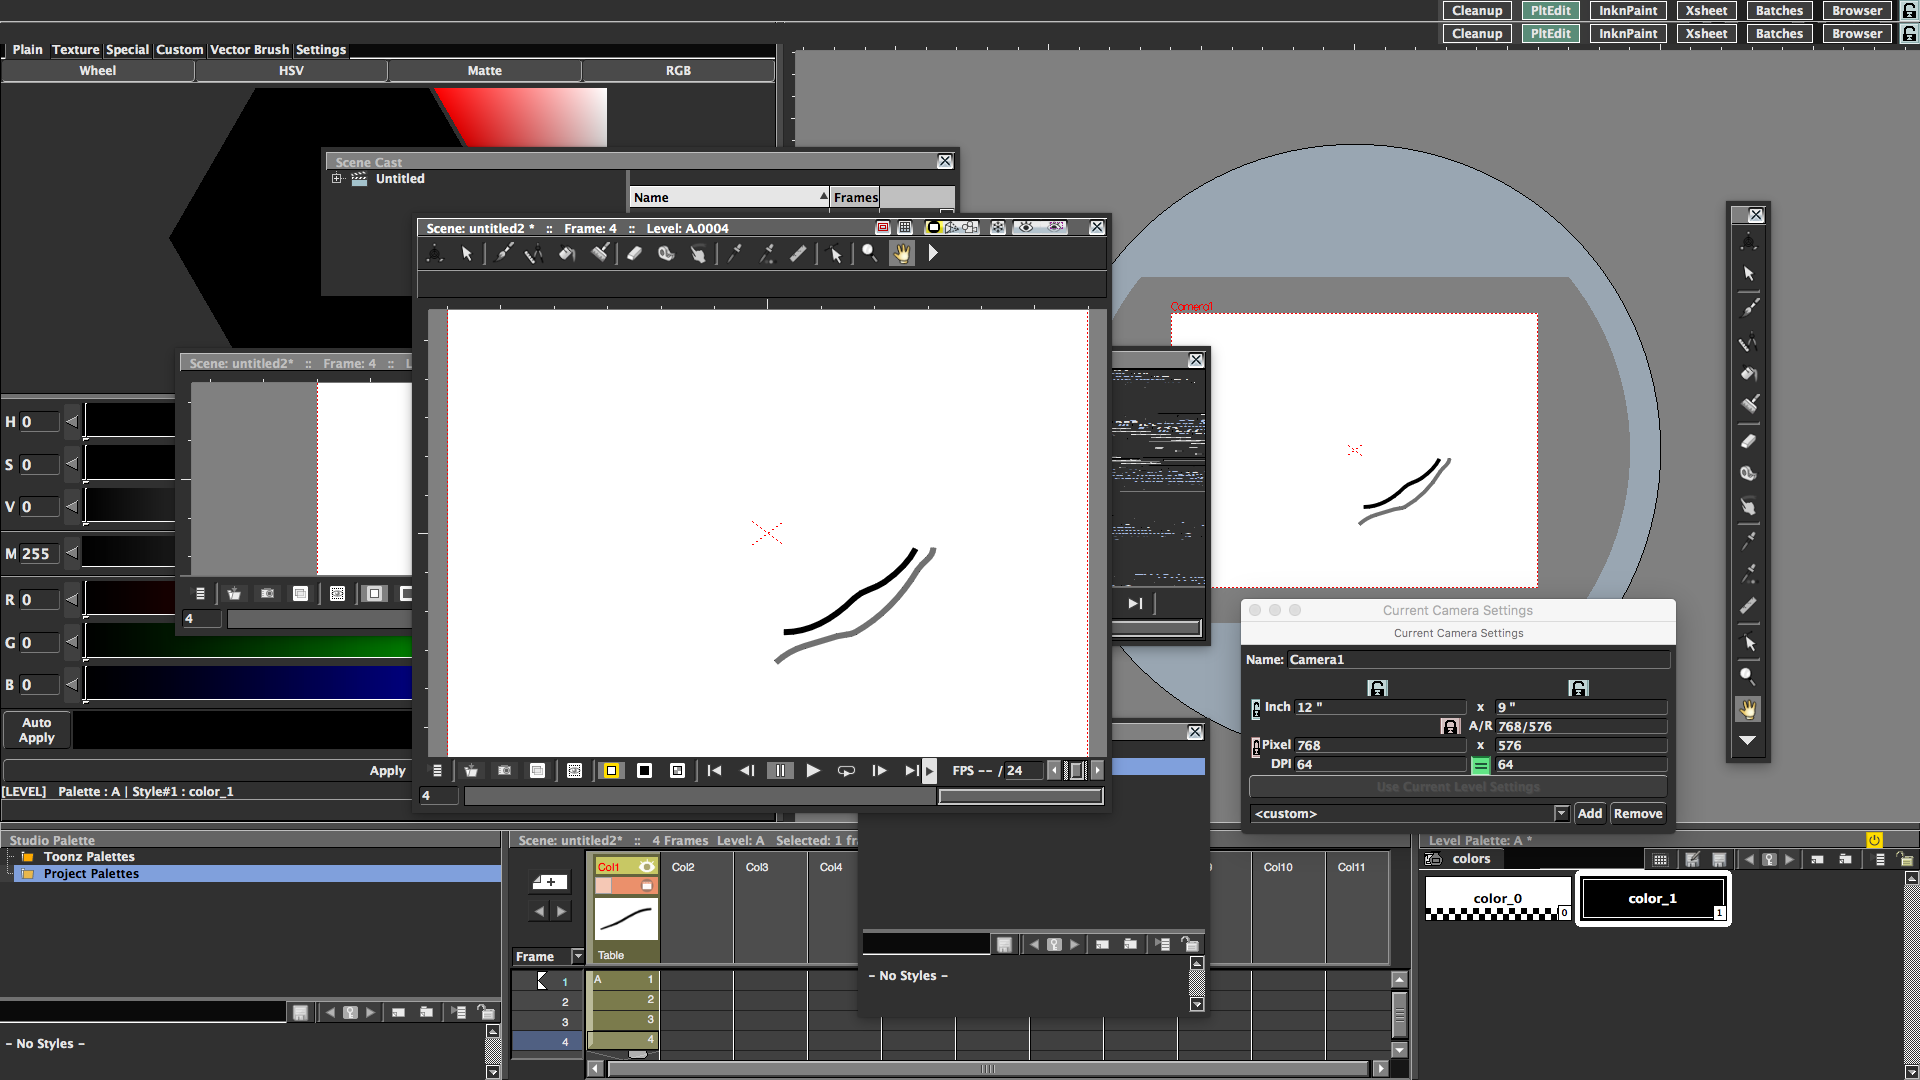Select the Eraser tool in viewer toolbar
Viewport: 1920px width, 1080px height.
(634, 254)
